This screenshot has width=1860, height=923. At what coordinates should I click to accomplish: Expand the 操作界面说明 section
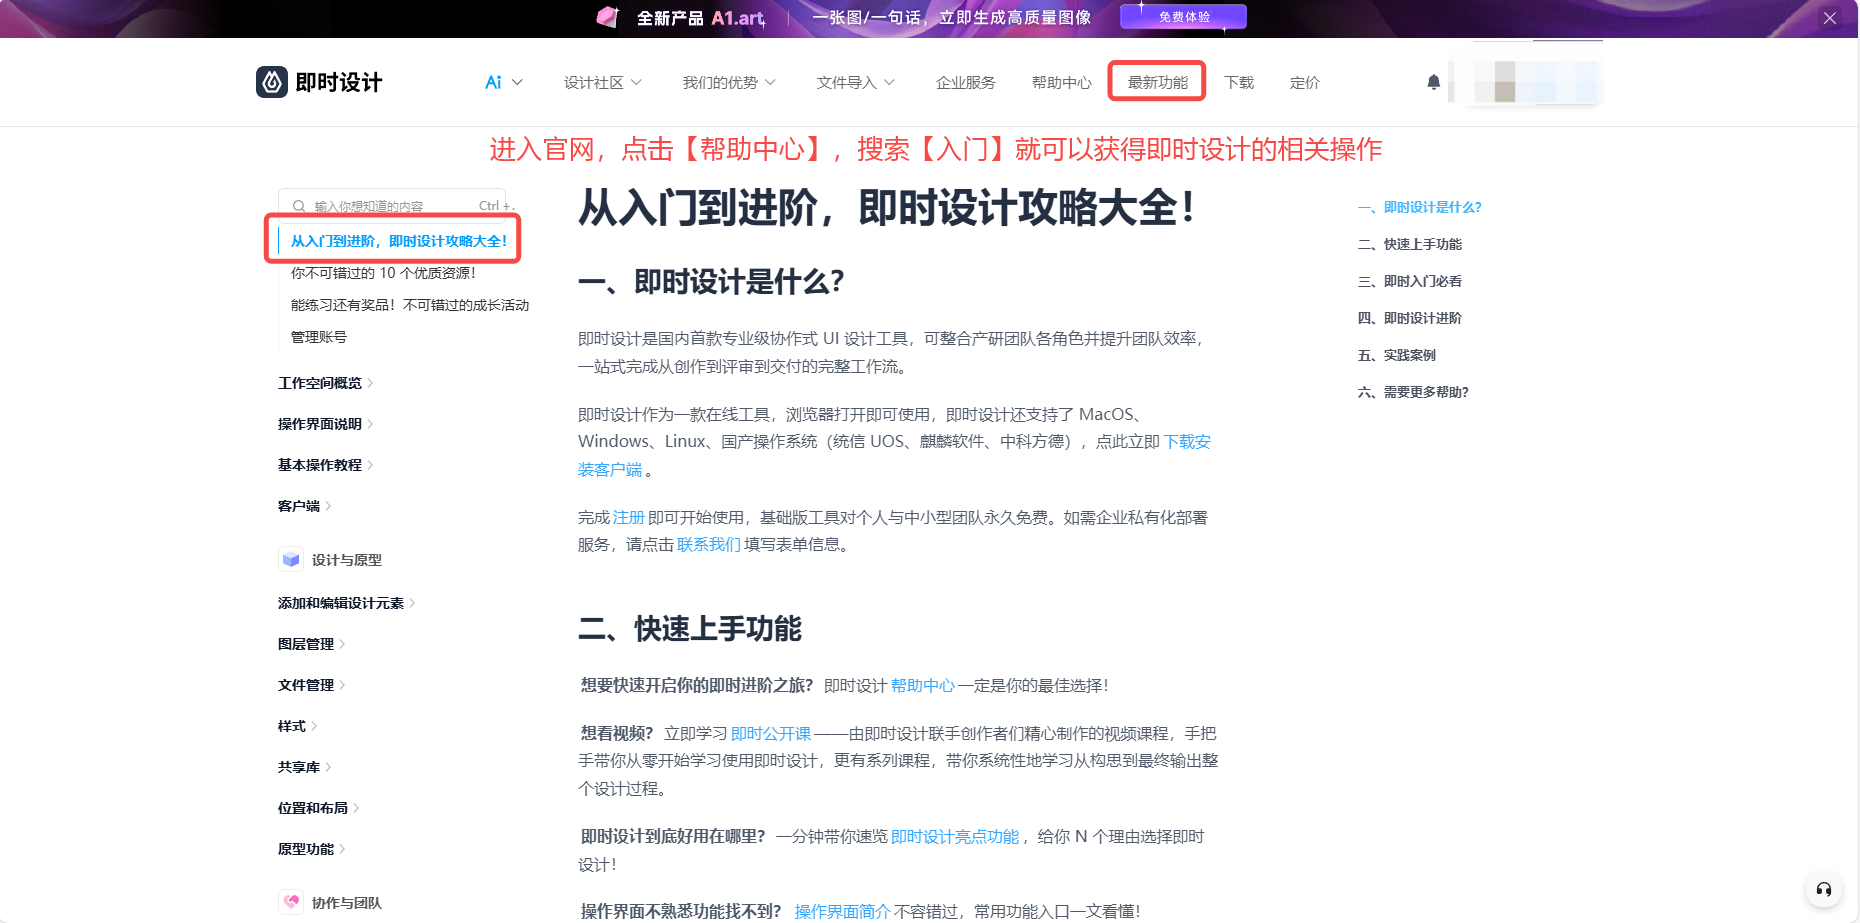point(325,424)
